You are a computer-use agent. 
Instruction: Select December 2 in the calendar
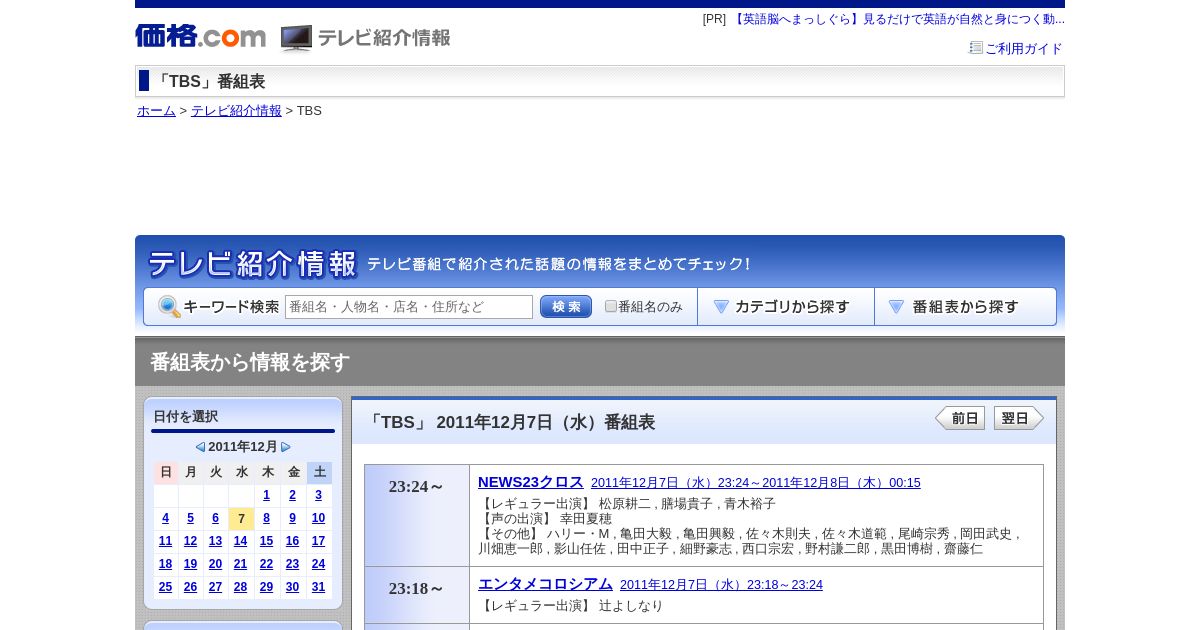292,495
